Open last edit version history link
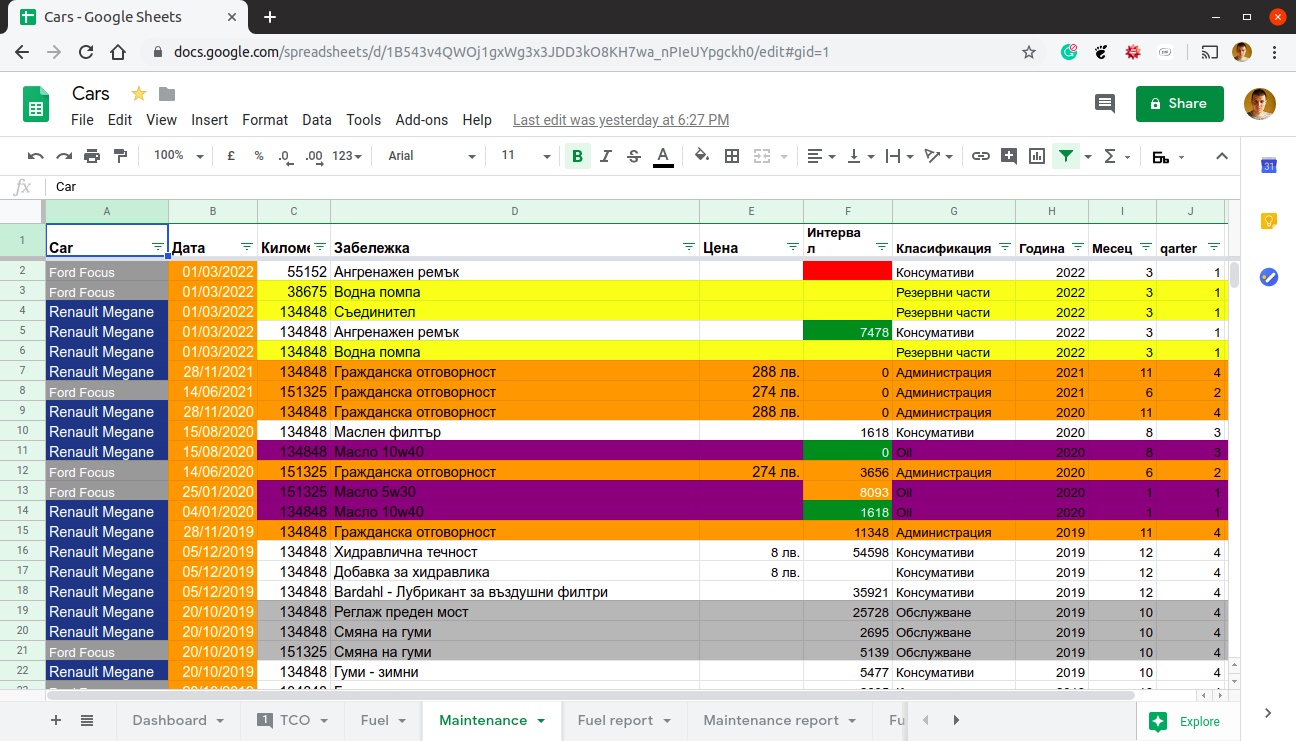Image resolution: width=1296 pixels, height=741 pixels. [x=621, y=120]
